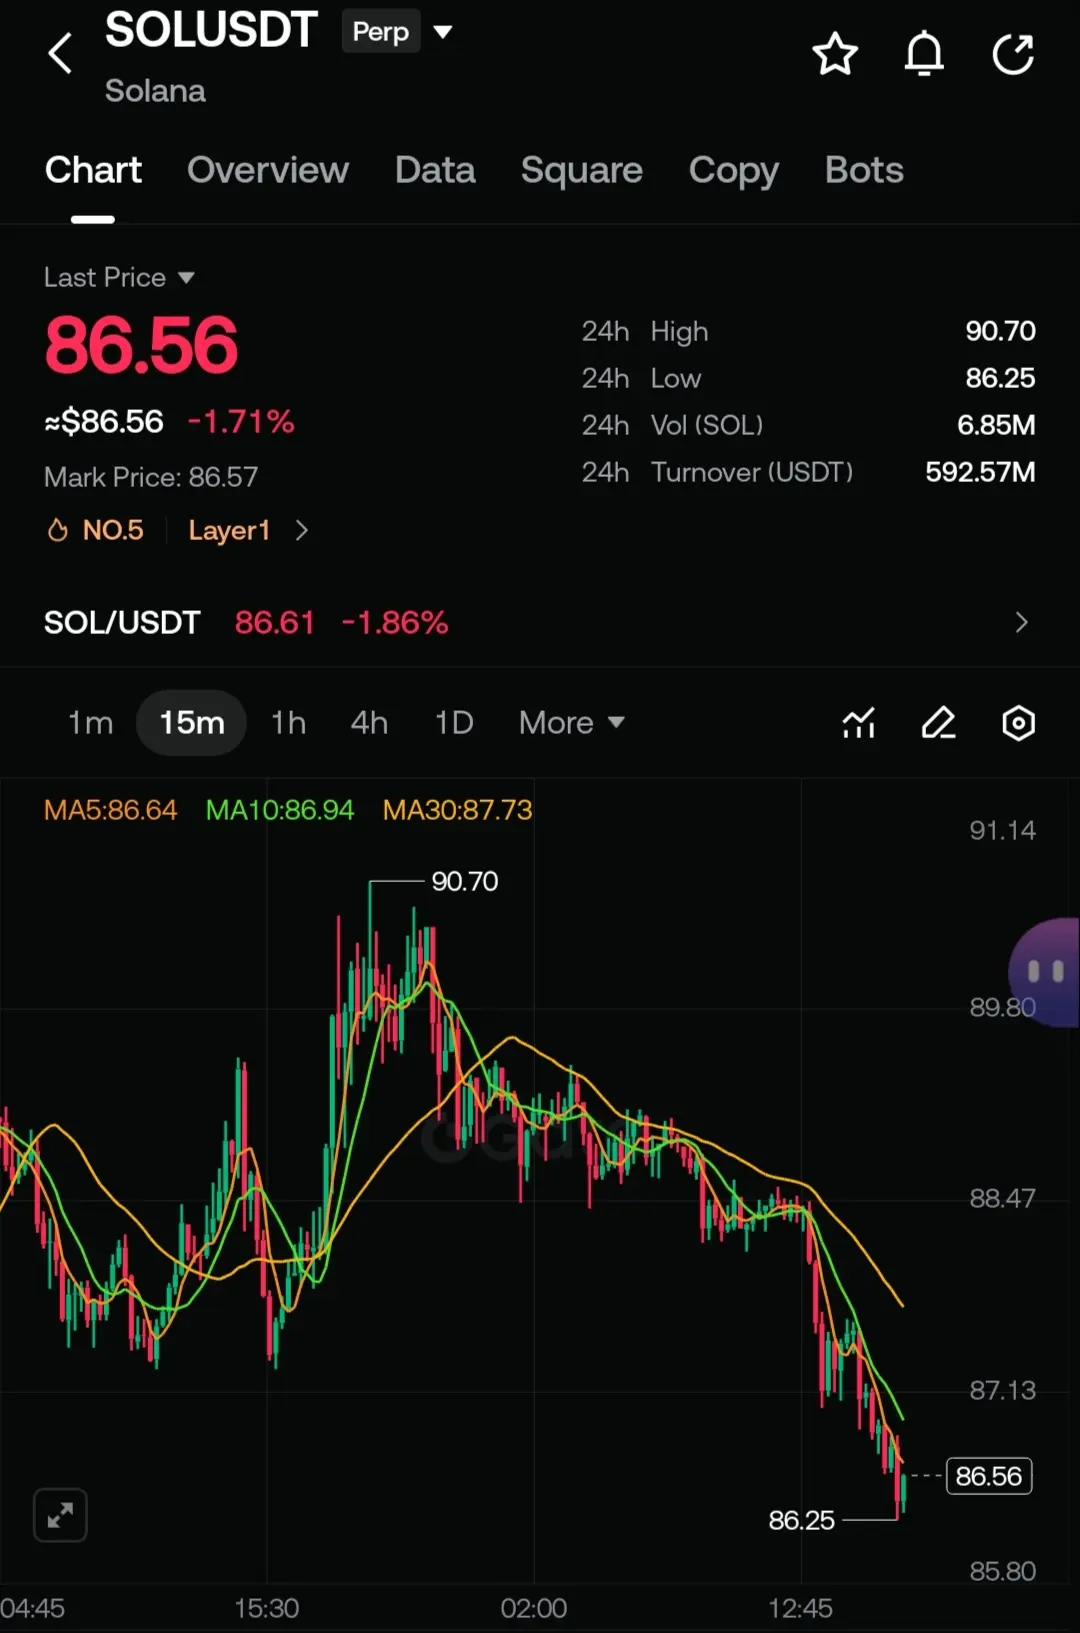Screen dimensions: 1080x1633
Task: Tap the 24h Vol value 6.85M
Action: [x=996, y=425]
